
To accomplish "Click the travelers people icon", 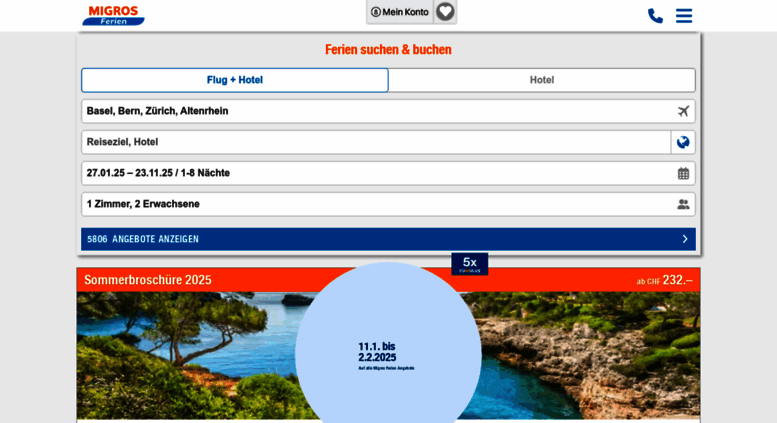I will tap(683, 204).
